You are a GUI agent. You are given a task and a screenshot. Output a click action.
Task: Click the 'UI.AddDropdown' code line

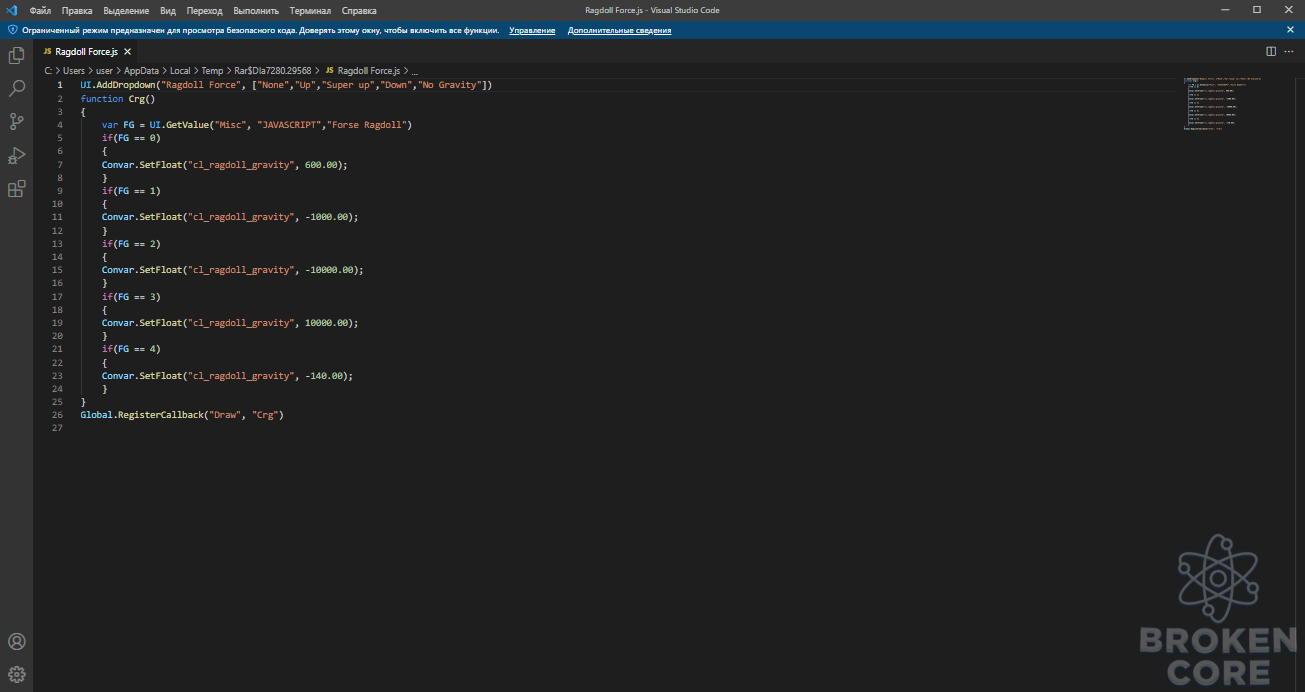[x=286, y=85]
